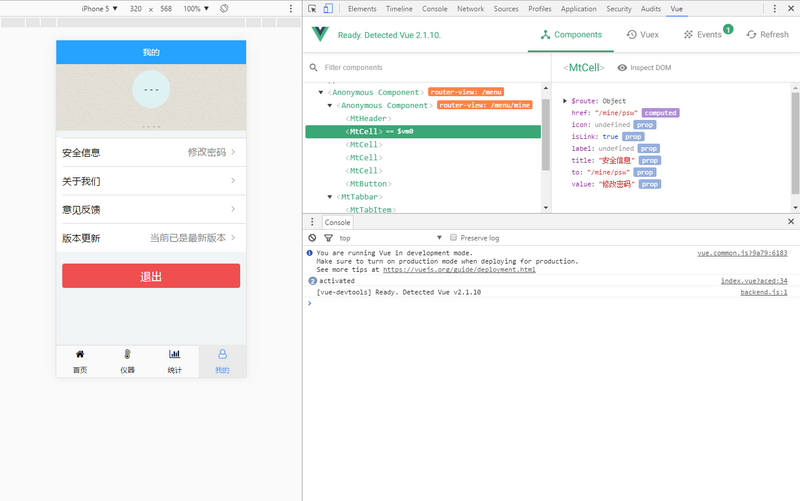Switch to the Audits panel
The height and width of the screenshot is (501, 800).
coord(651,9)
